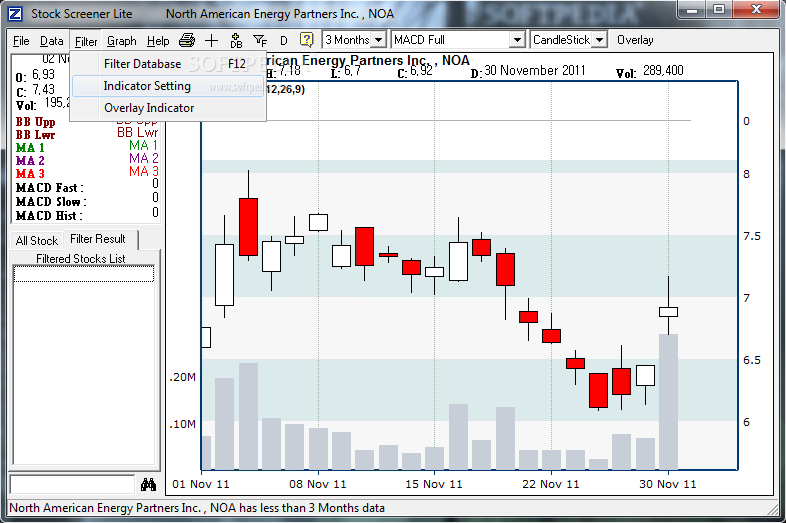Choose Filter Database from the menu
The image size is (786, 523).
168,64
